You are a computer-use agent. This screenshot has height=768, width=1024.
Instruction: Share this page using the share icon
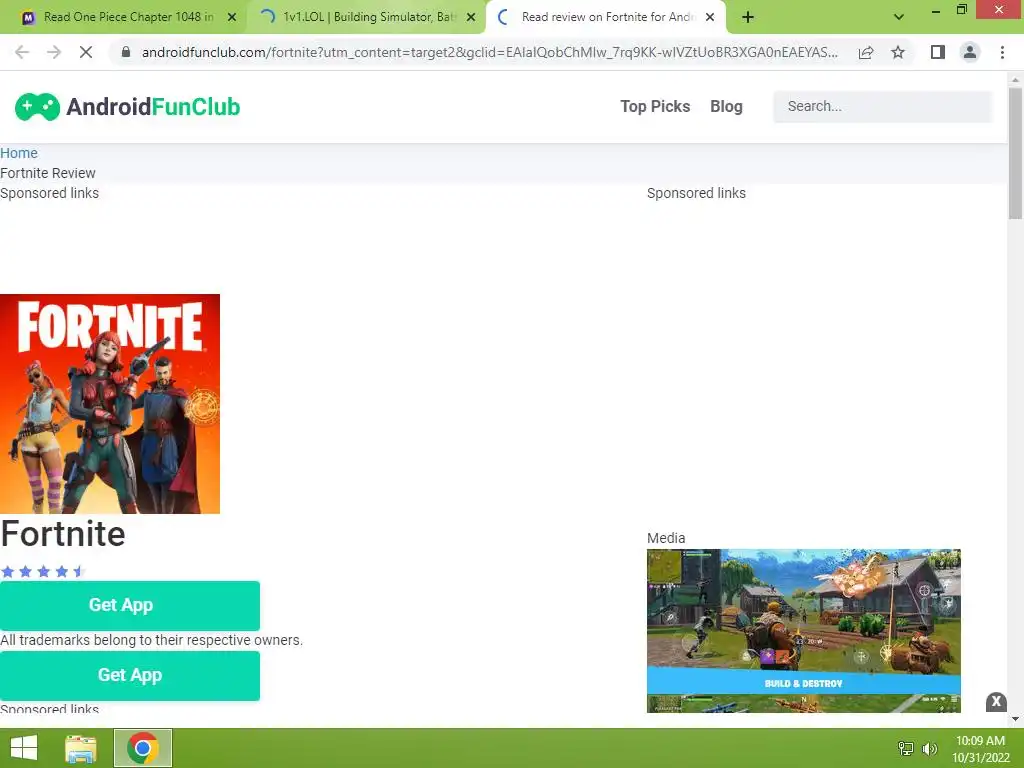pyautogui.click(x=866, y=52)
